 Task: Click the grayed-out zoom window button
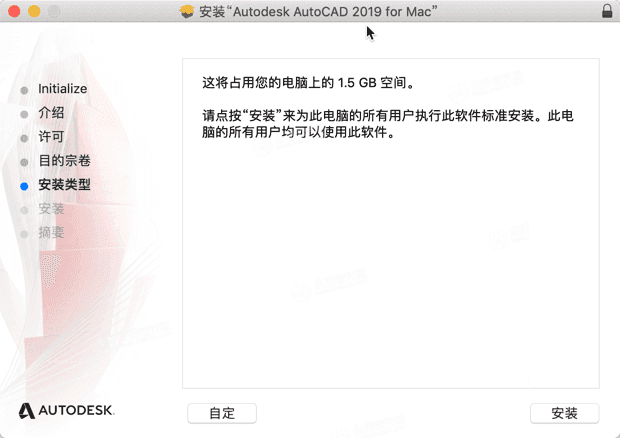pyautogui.click(x=53, y=11)
